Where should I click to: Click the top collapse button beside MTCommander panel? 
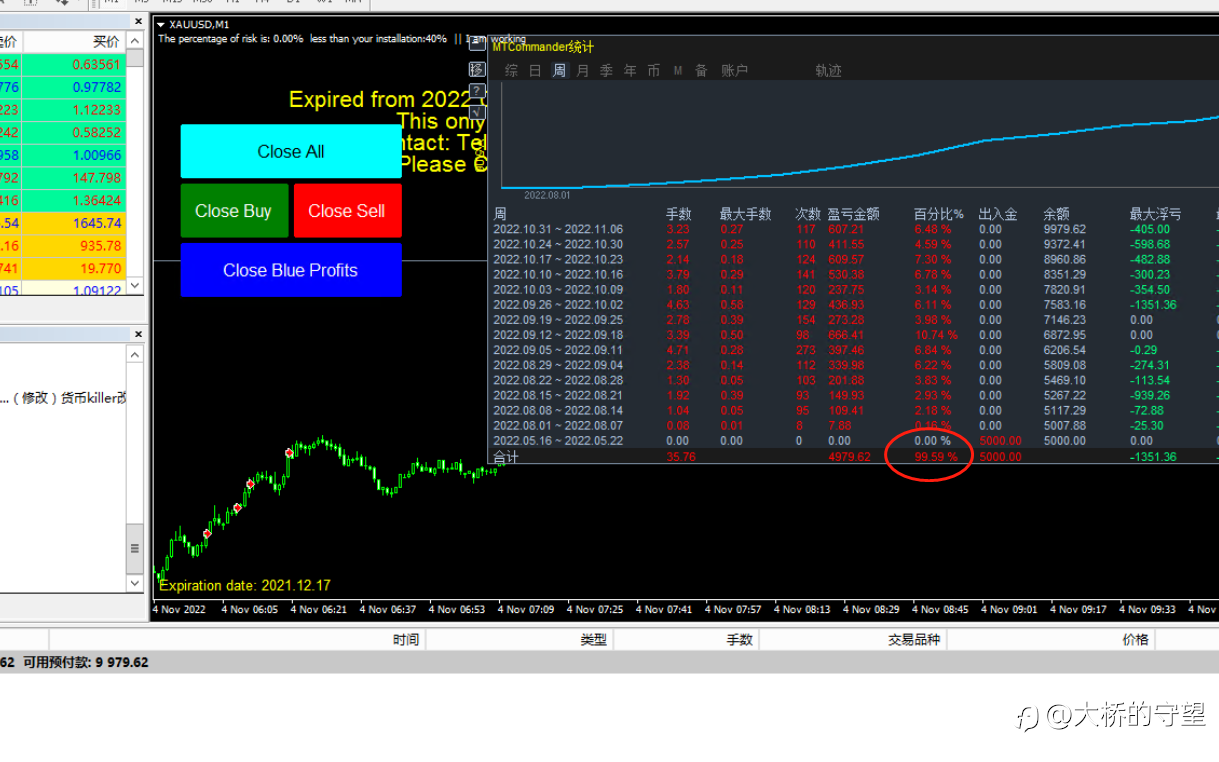477,43
